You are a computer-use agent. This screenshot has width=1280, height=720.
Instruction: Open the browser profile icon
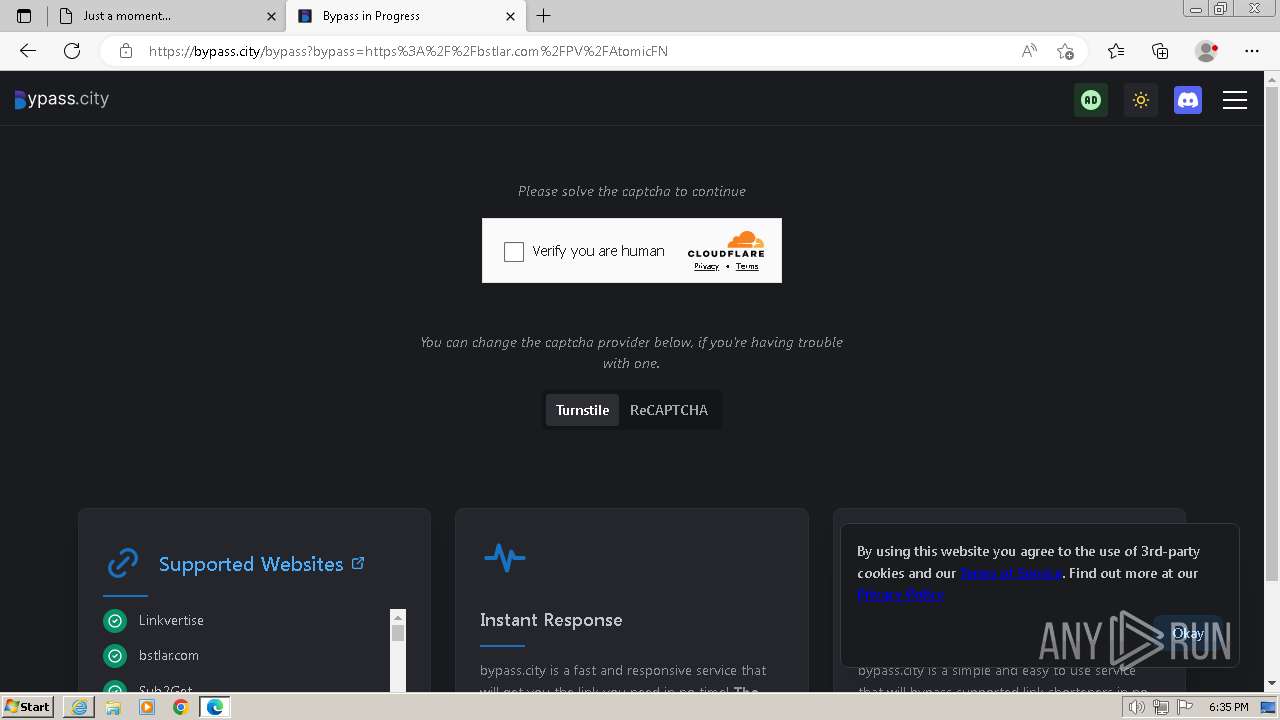pos(1206,51)
